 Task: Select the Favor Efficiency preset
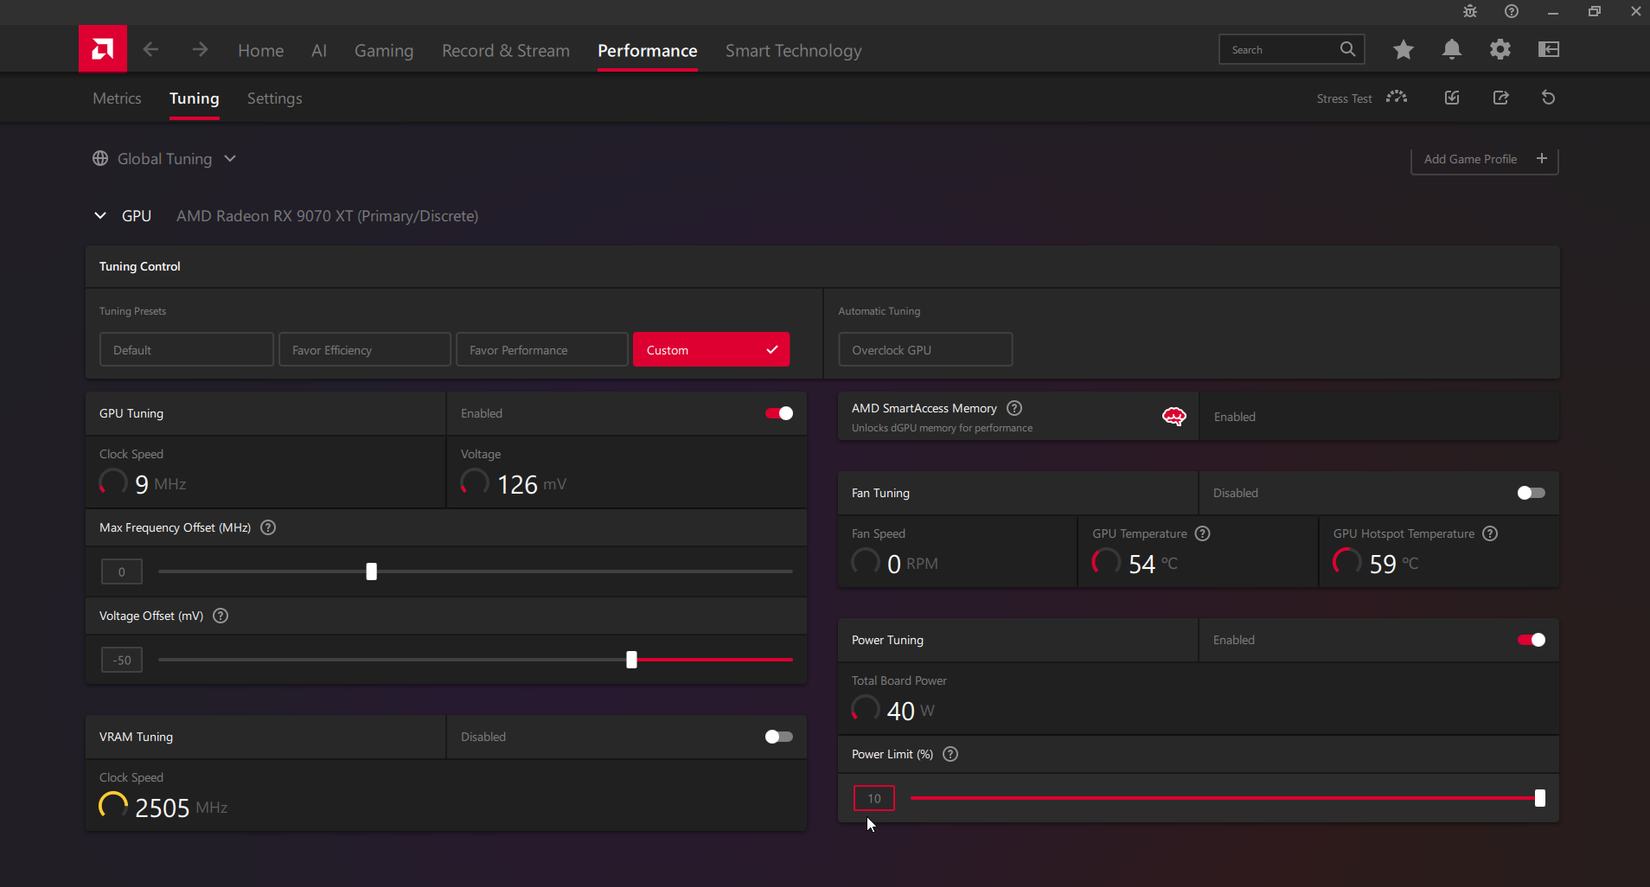pos(364,350)
